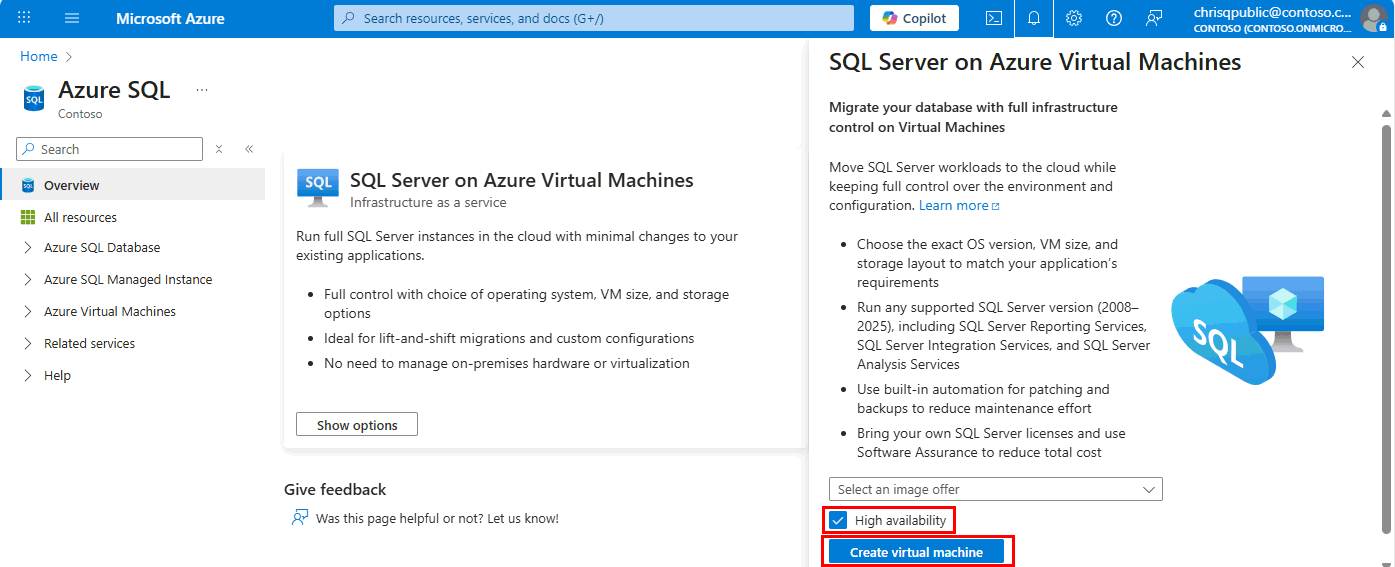Uncheck the High availability checkbox
This screenshot has width=1395, height=567.
point(839,521)
